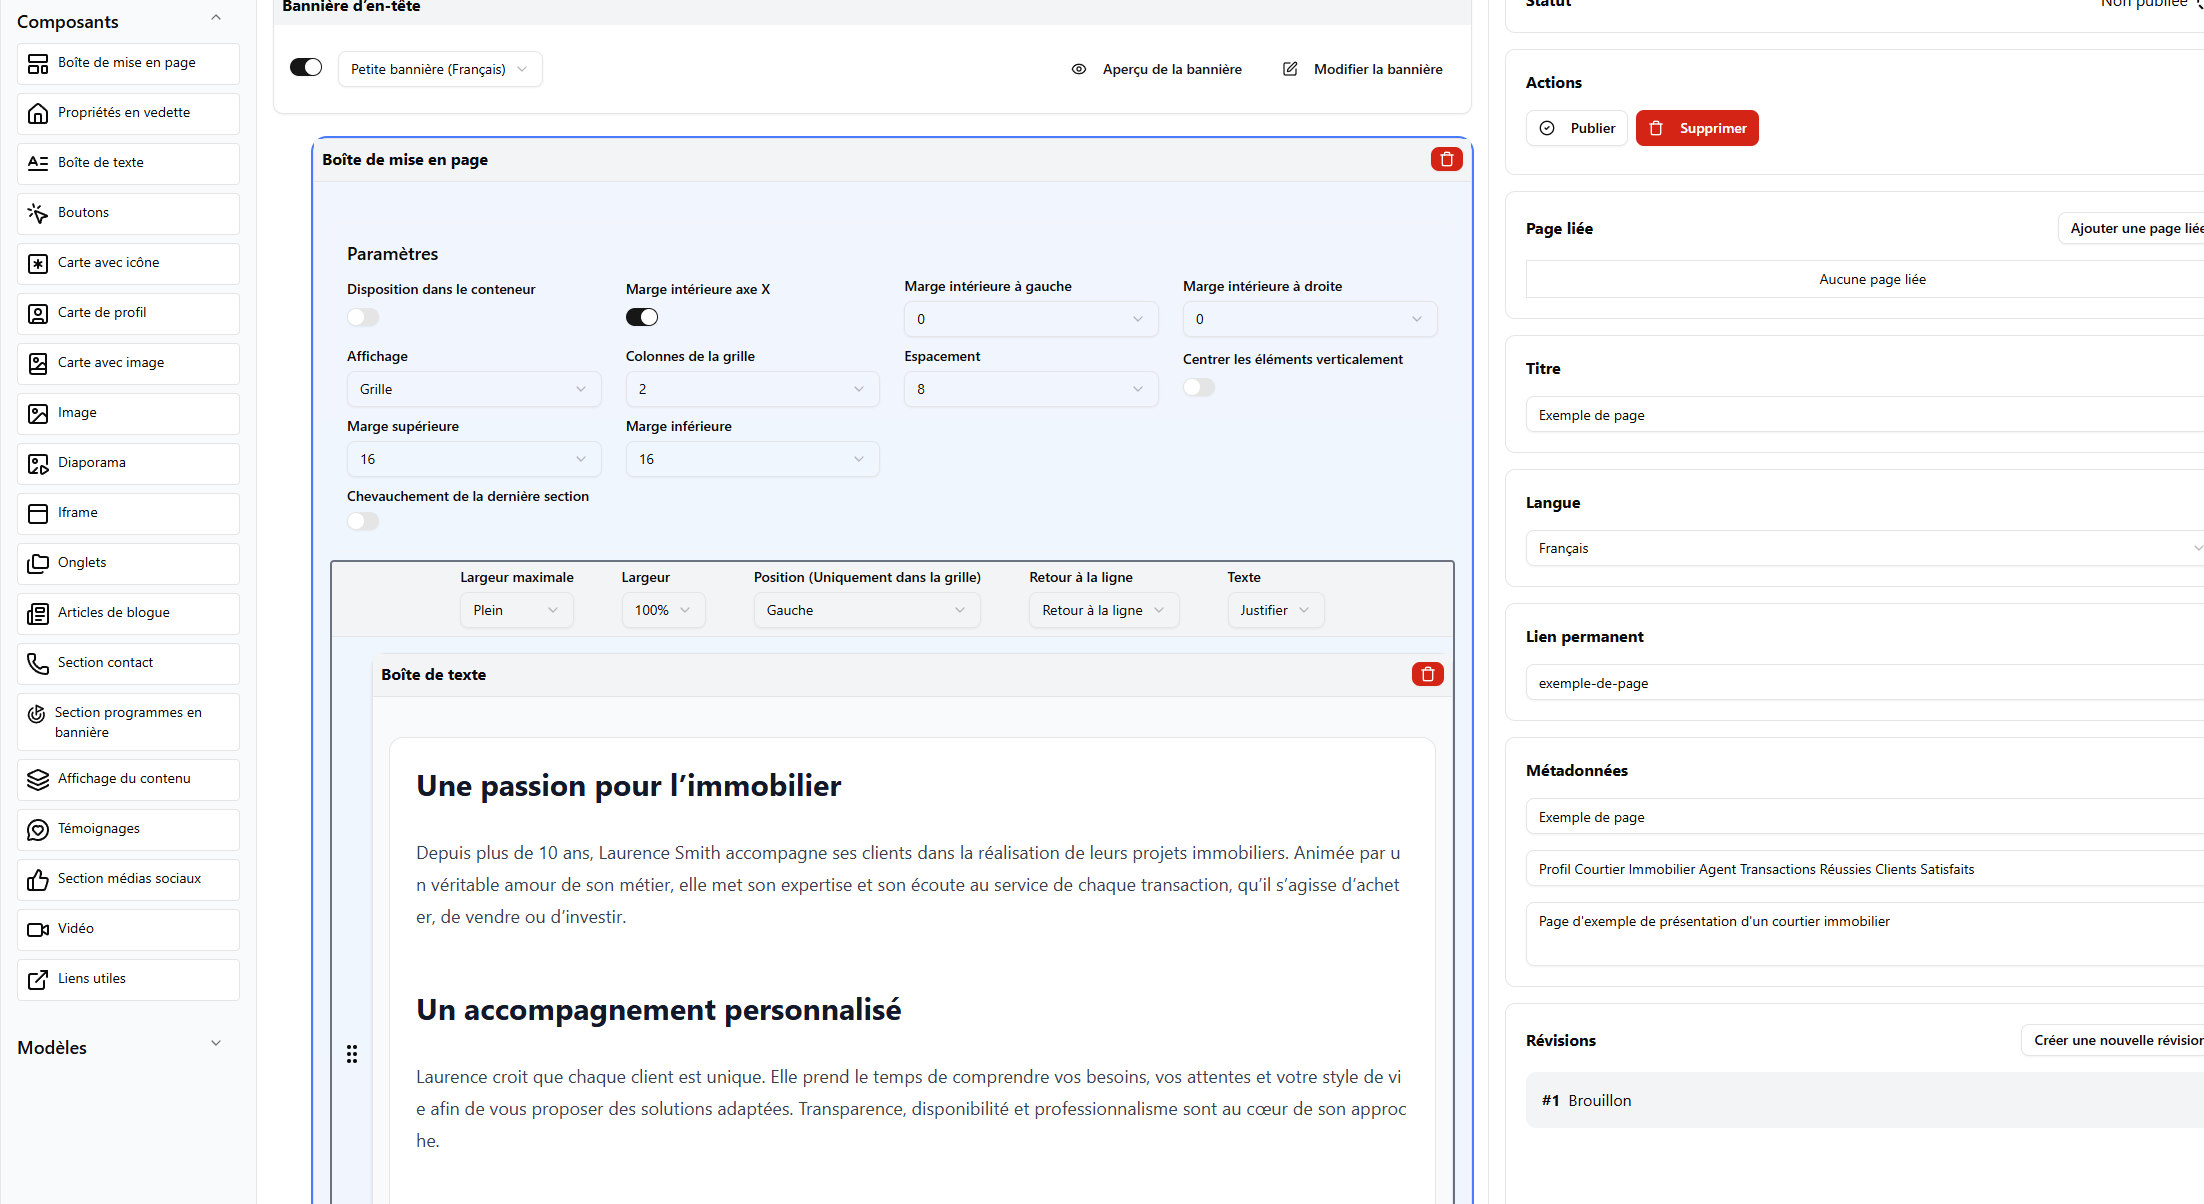This screenshot has height=1204, width=2204.
Task: Select revision #1 Brouillon
Action: [1865, 1100]
